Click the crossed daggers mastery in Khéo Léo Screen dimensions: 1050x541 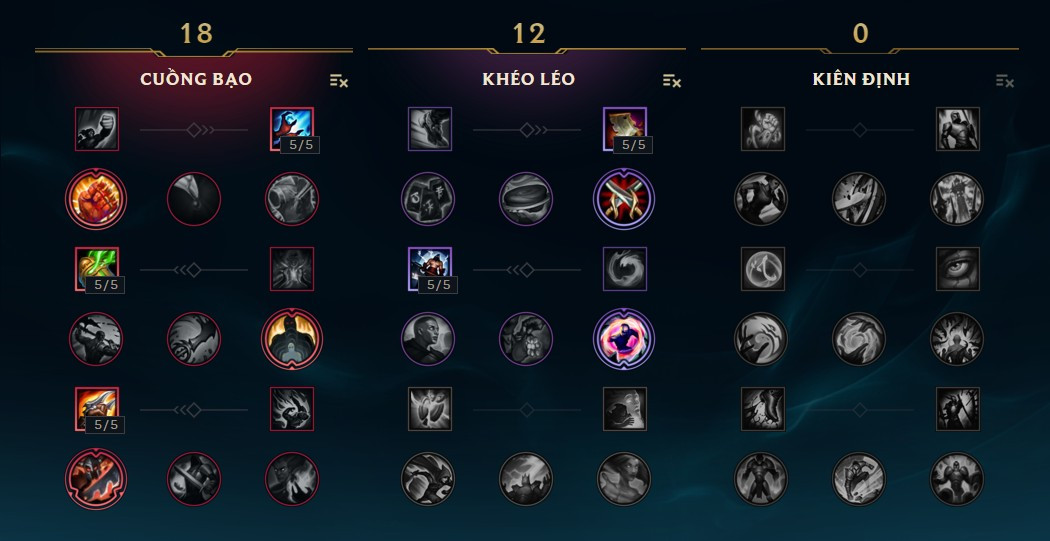click(623, 199)
